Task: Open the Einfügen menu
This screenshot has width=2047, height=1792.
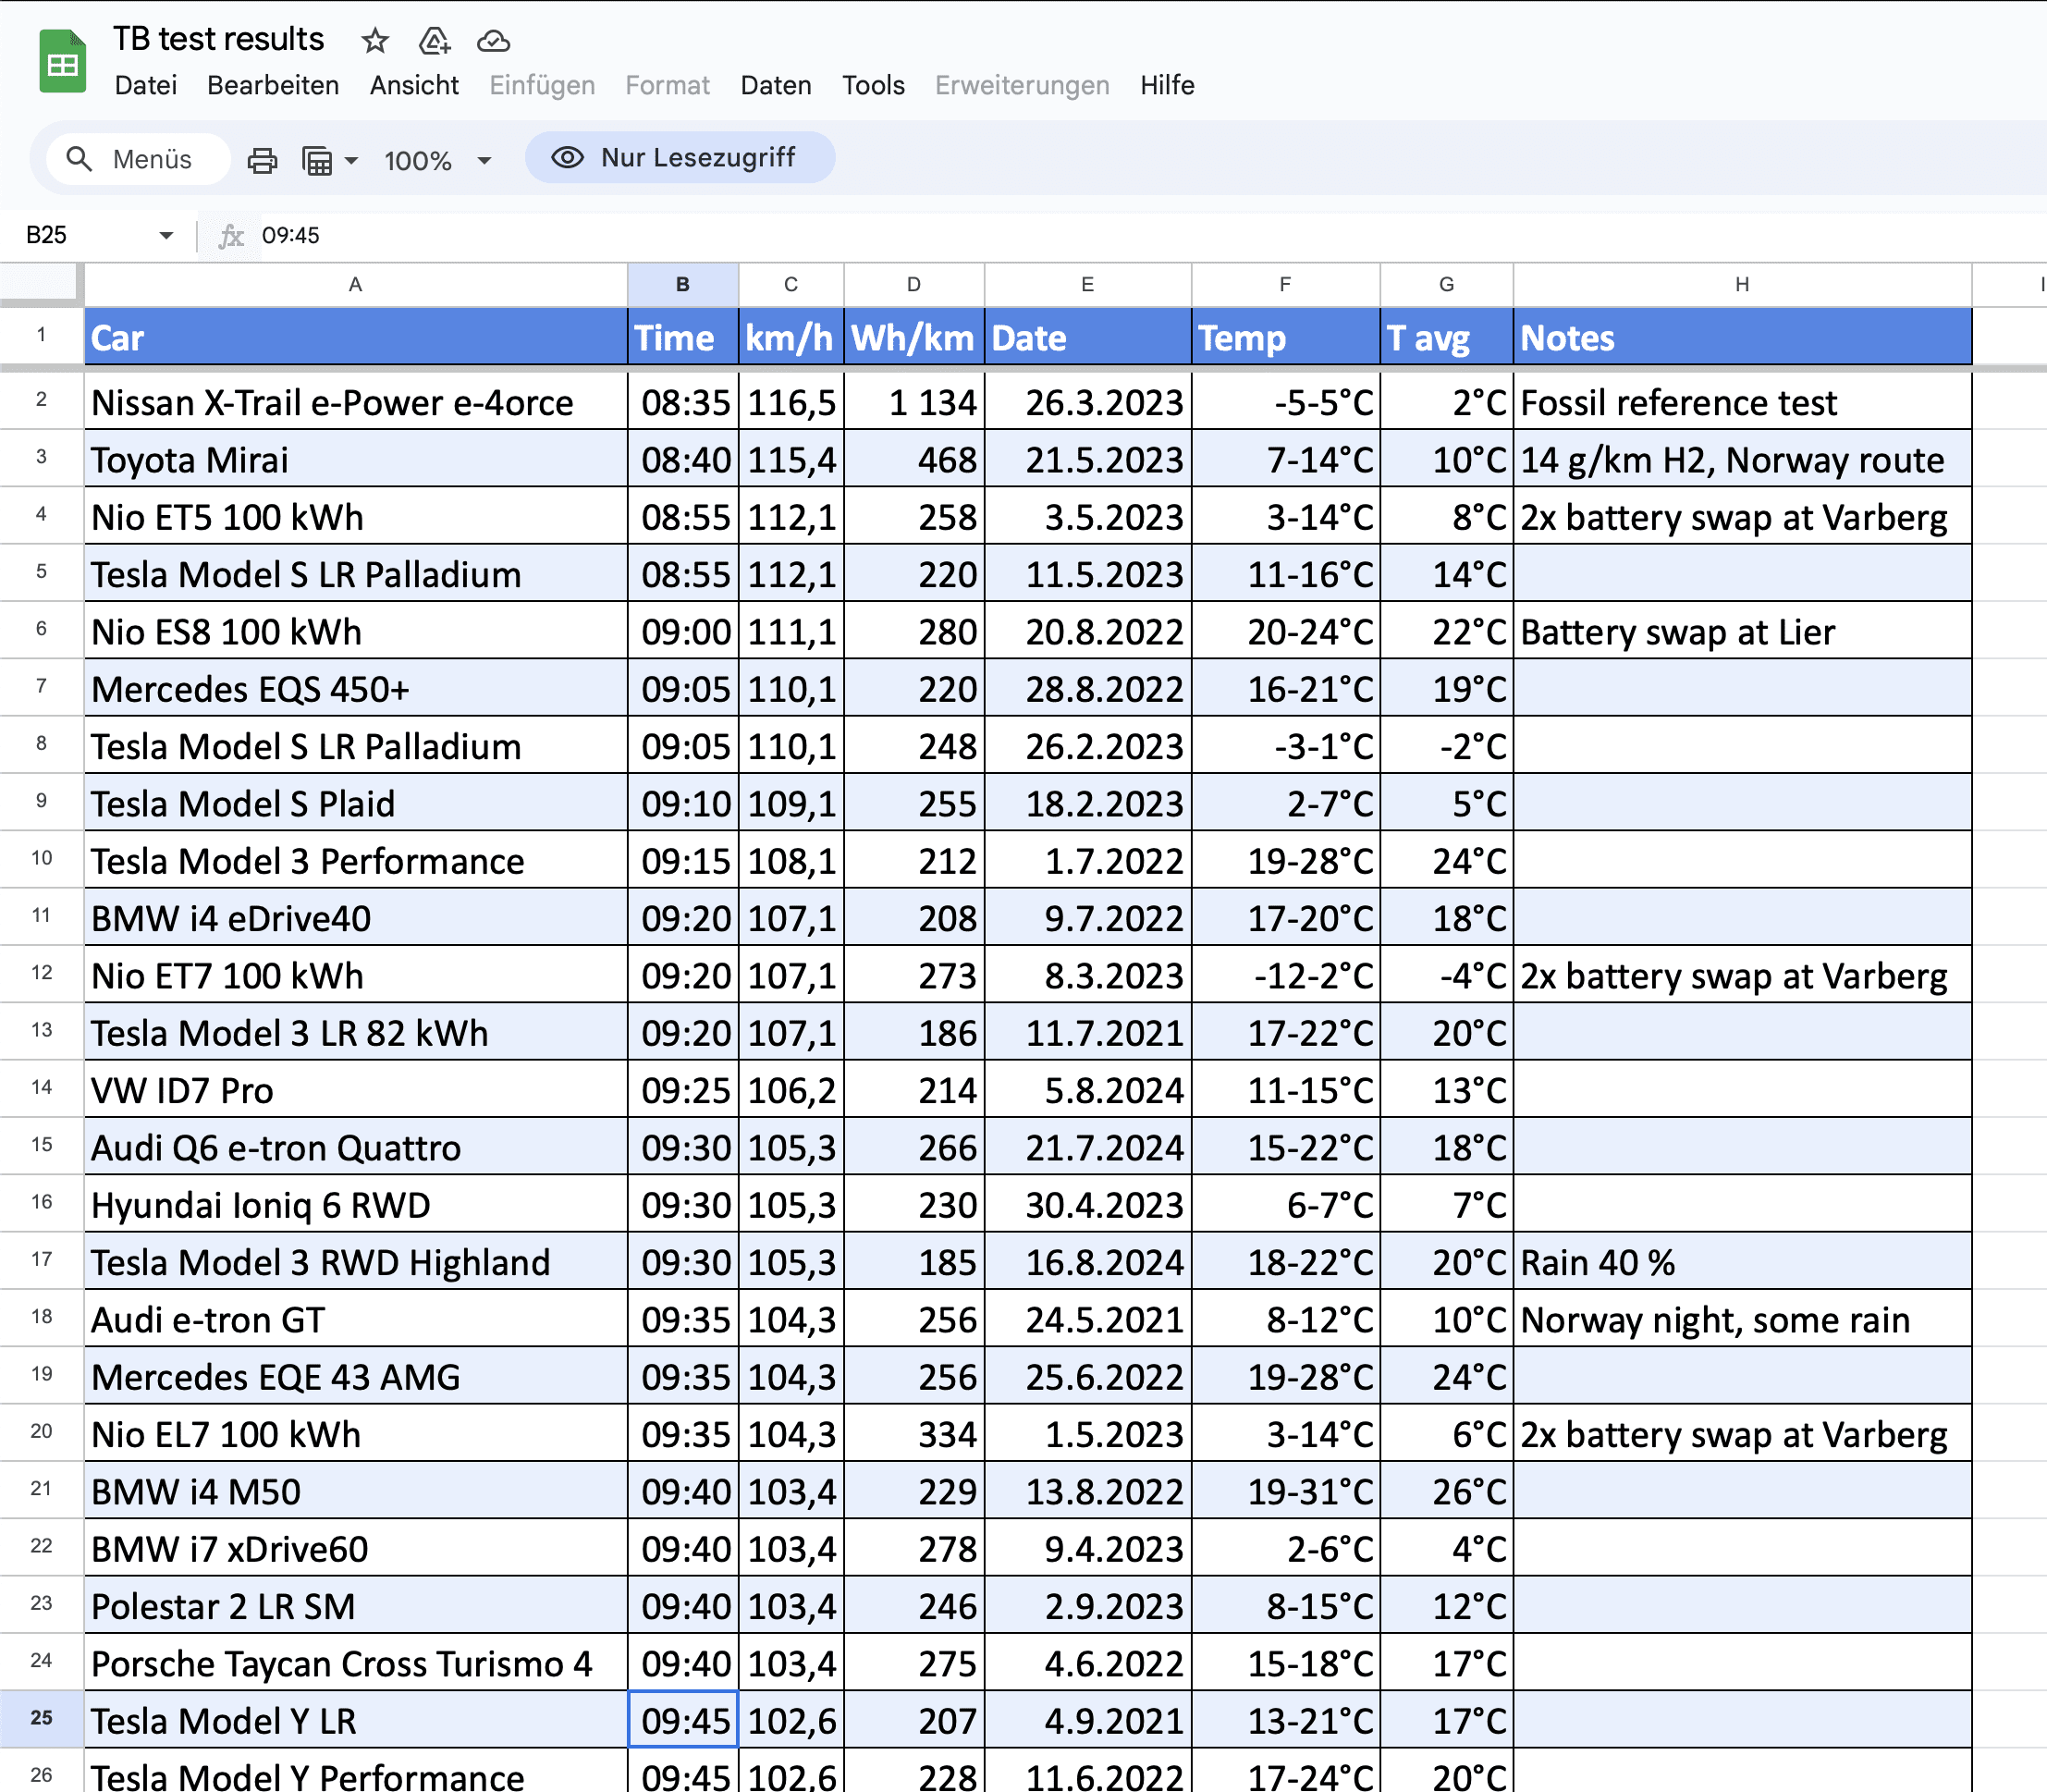Action: (542, 85)
